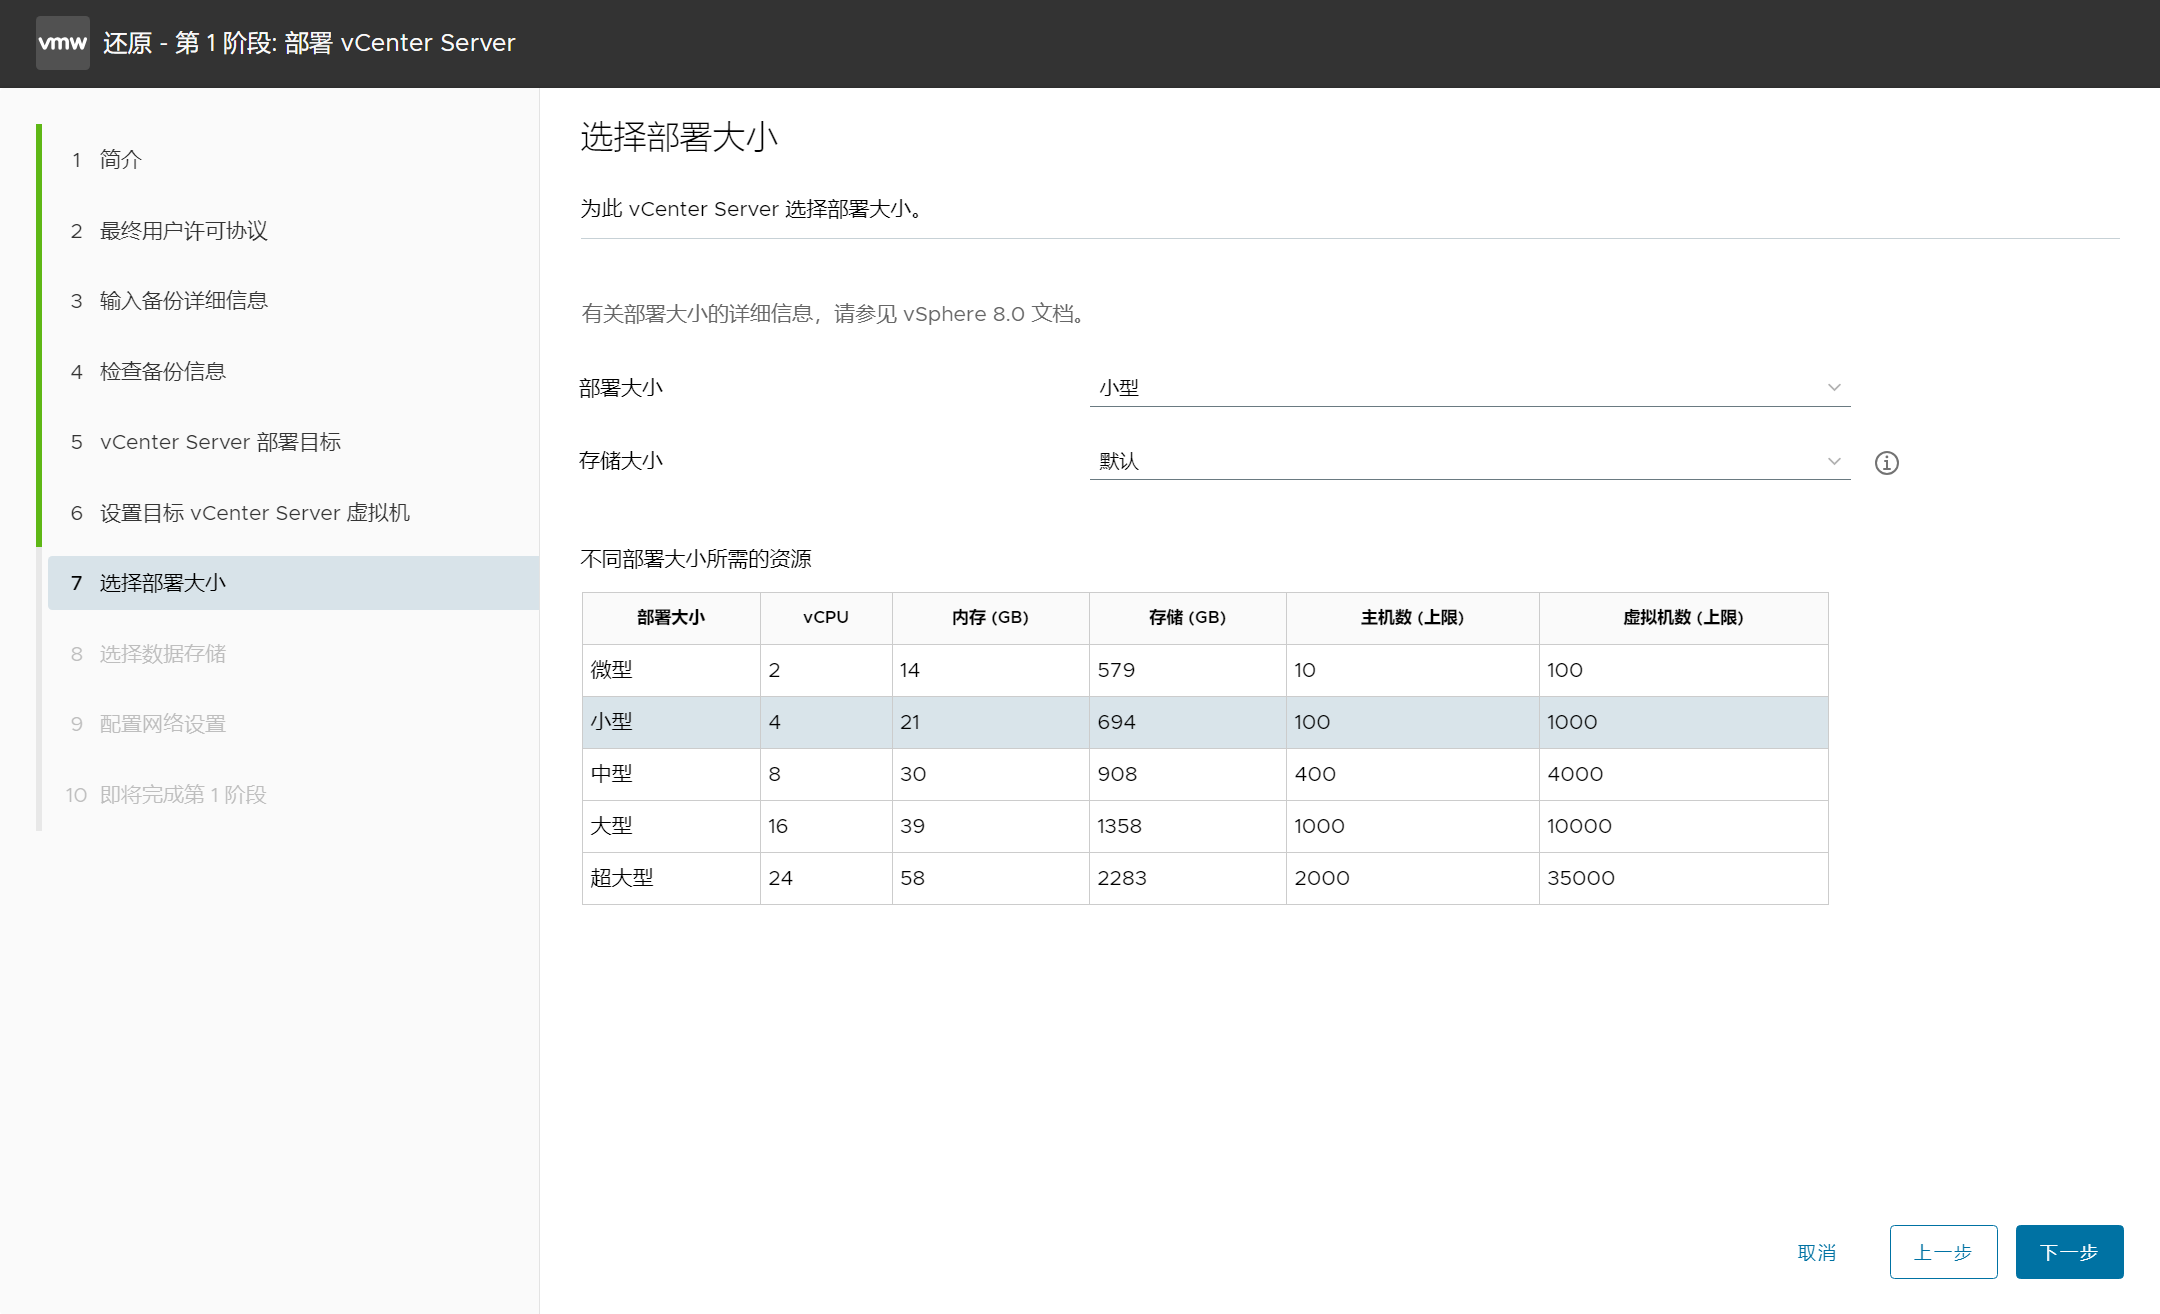Click the vmw logo in header
This screenshot has height=1314, width=2160.
(62, 43)
